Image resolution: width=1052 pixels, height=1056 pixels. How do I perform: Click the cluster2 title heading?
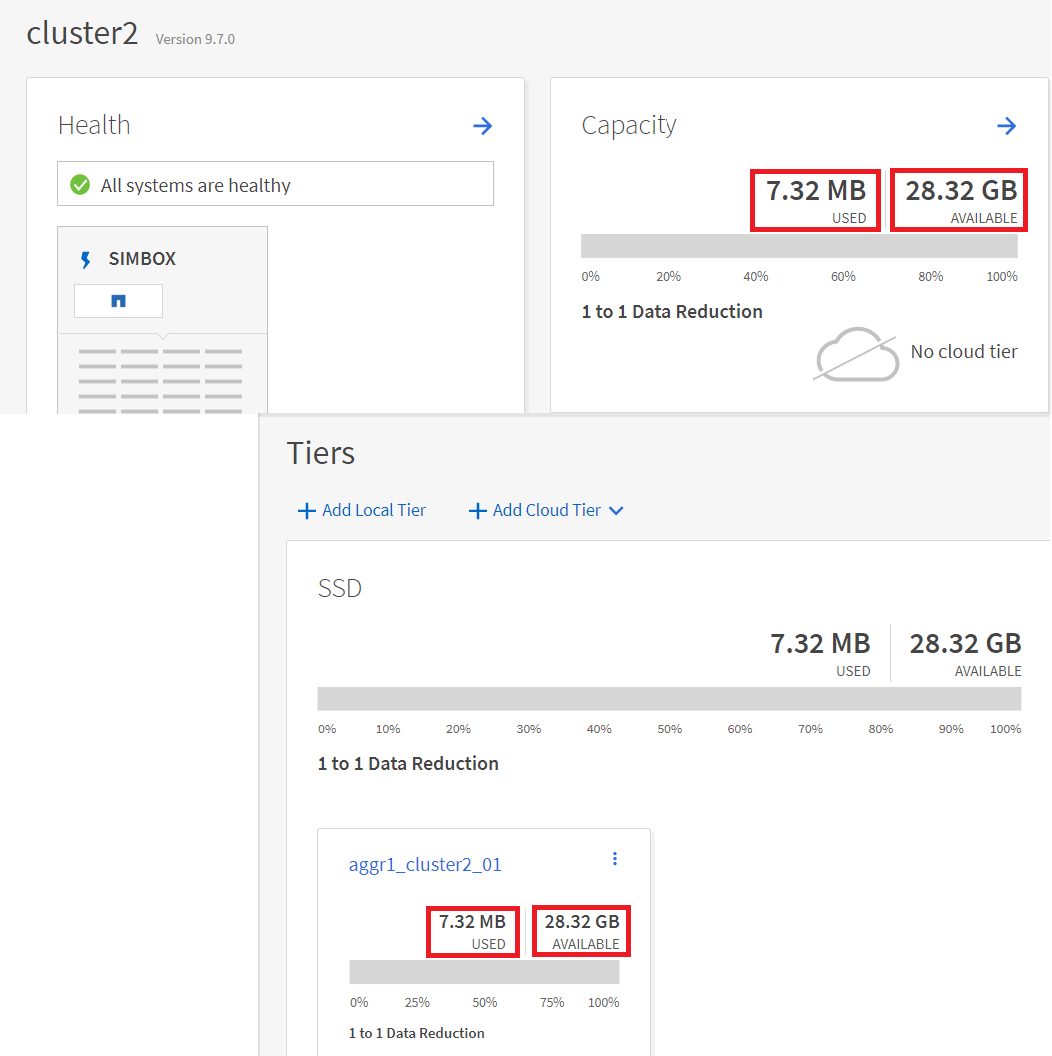tap(83, 33)
